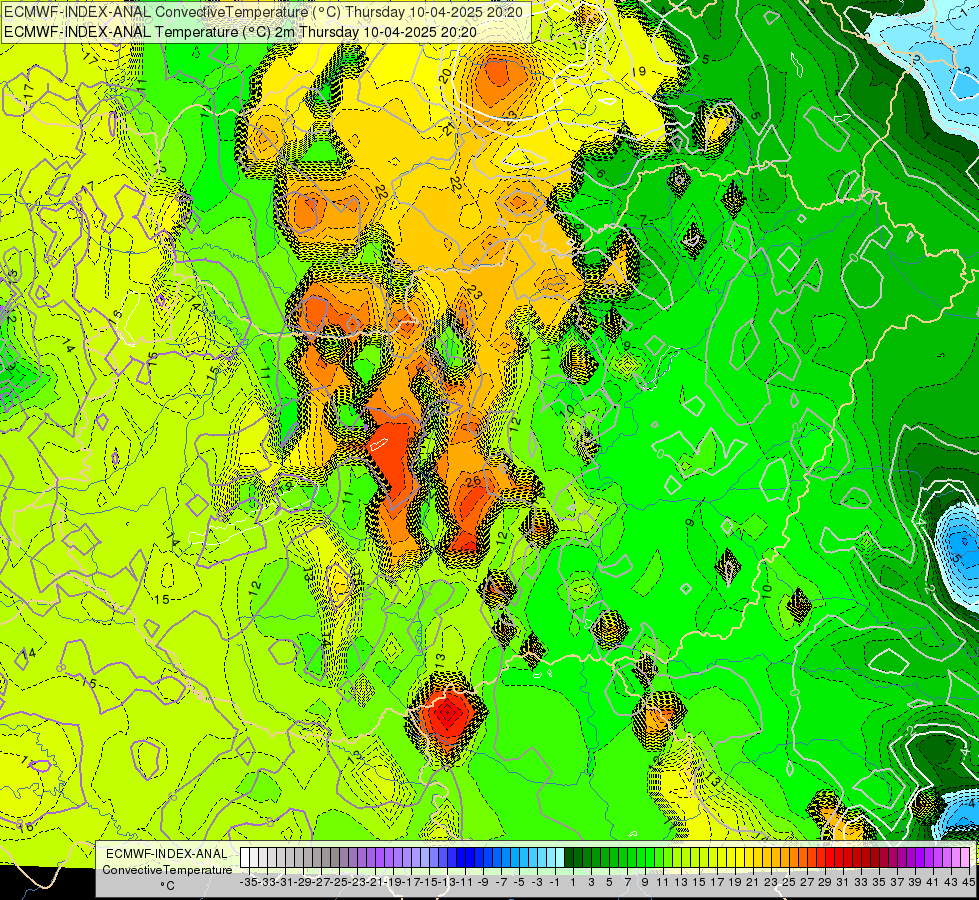
Task: Click the 'ECMWF-INDEX-ANAL' label in the legend
Action: tap(167, 854)
